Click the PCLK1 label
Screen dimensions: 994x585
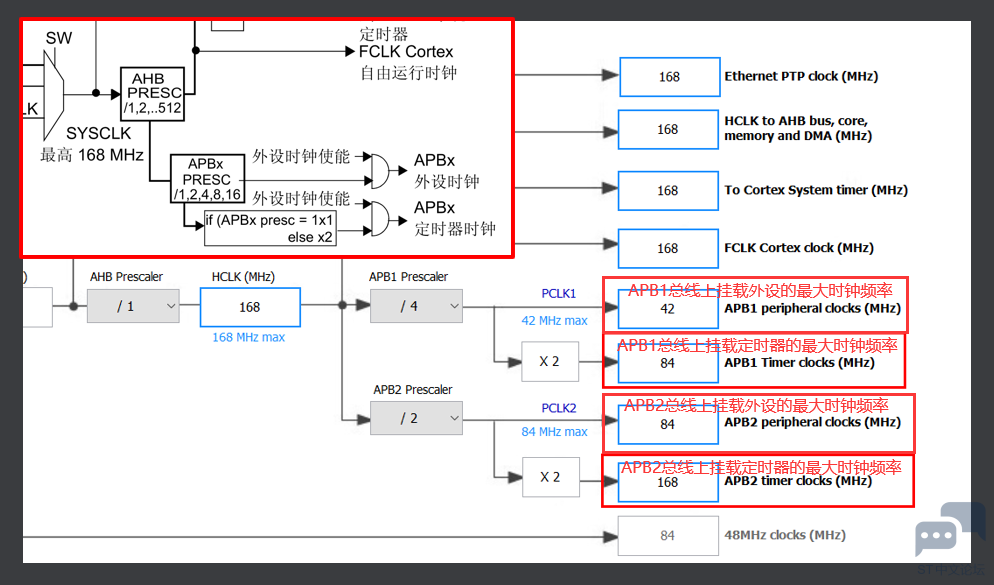coord(558,293)
